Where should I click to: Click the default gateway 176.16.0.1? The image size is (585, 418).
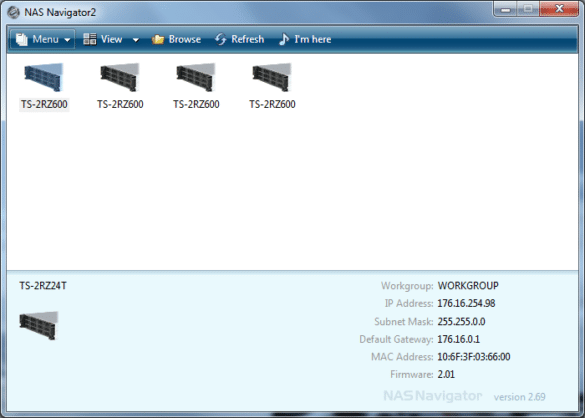(x=459, y=339)
